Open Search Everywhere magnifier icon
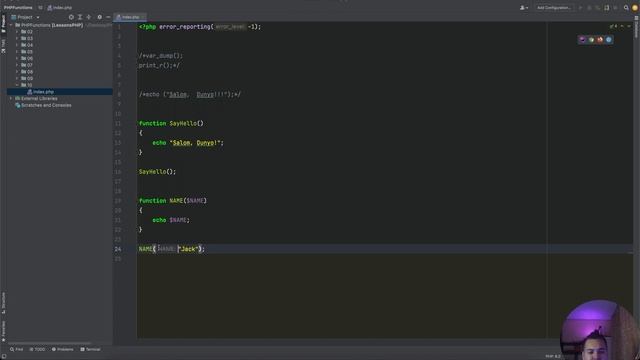 click(x=626, y=7)
